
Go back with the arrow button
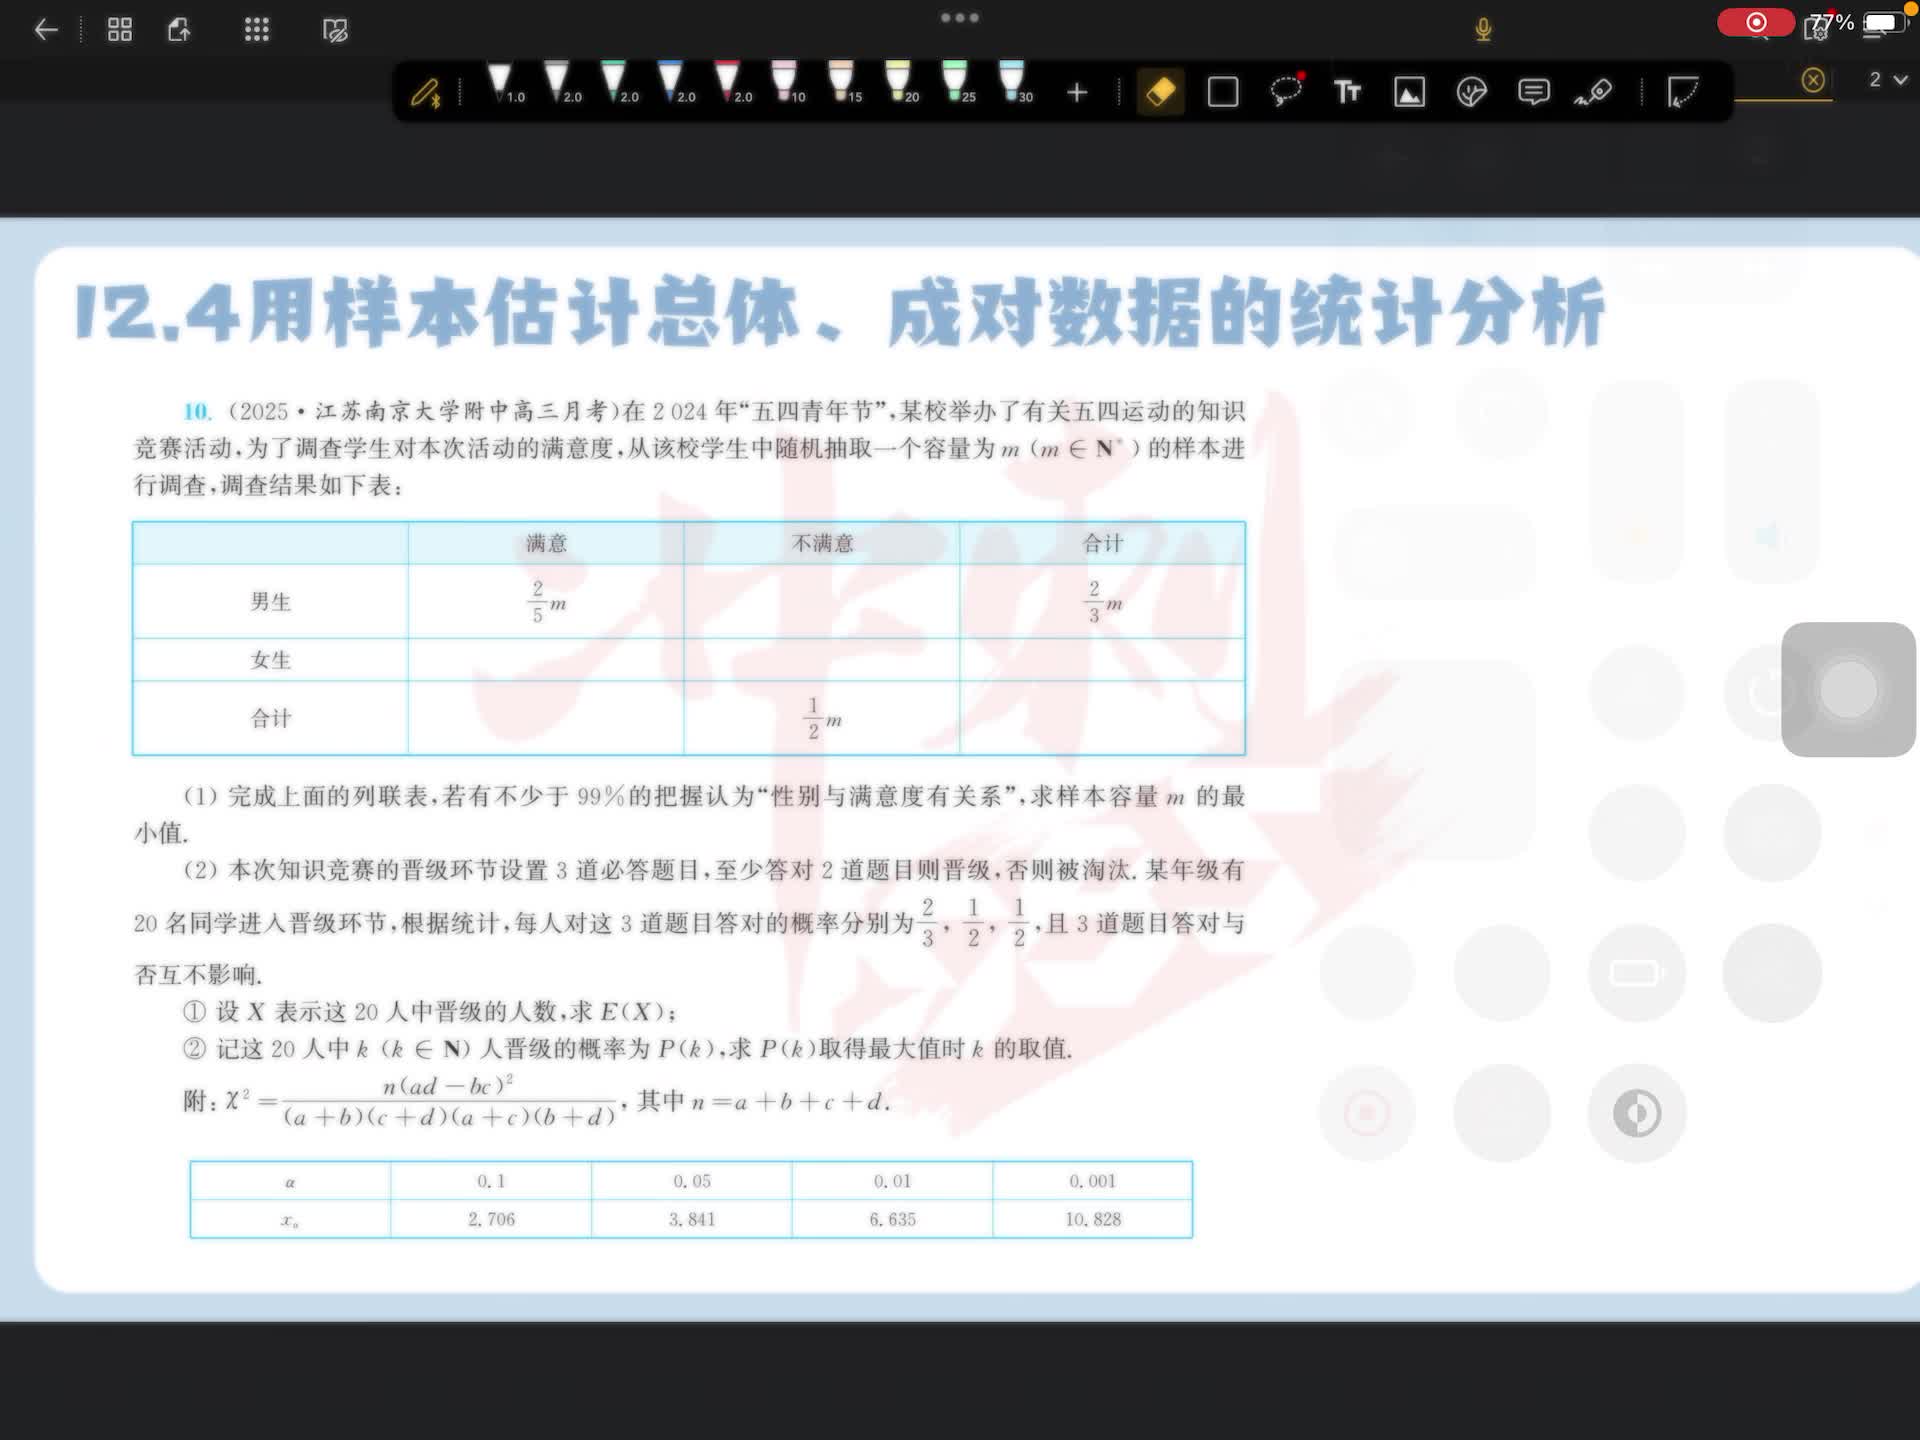coord(46,30)
